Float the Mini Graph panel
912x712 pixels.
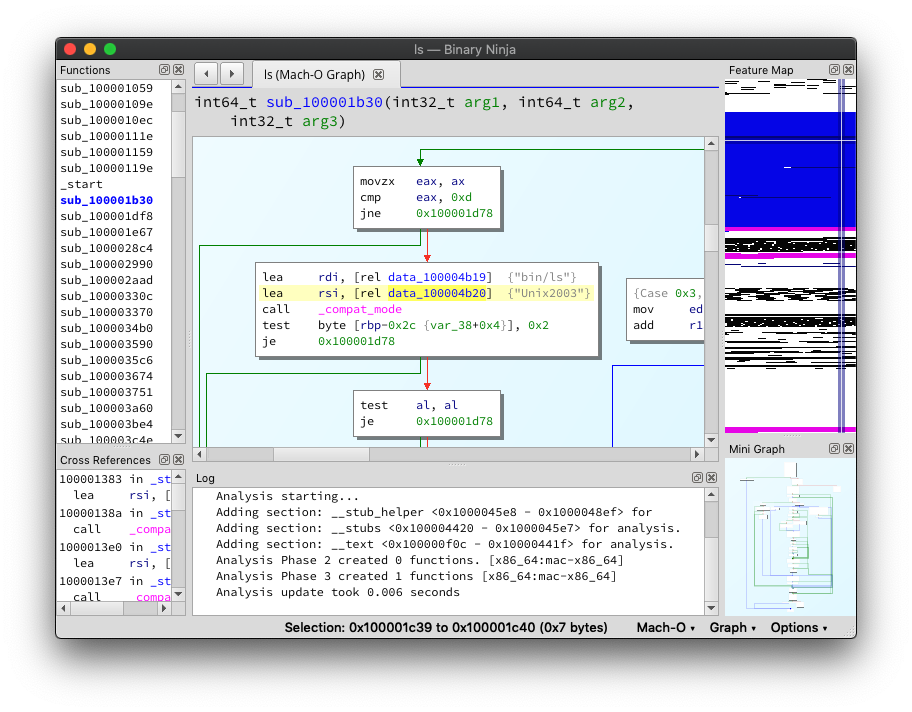[x=834, y=449]
